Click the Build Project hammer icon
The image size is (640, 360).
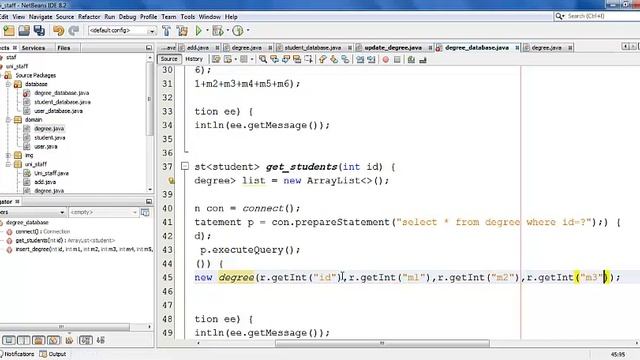click(166, 31)
